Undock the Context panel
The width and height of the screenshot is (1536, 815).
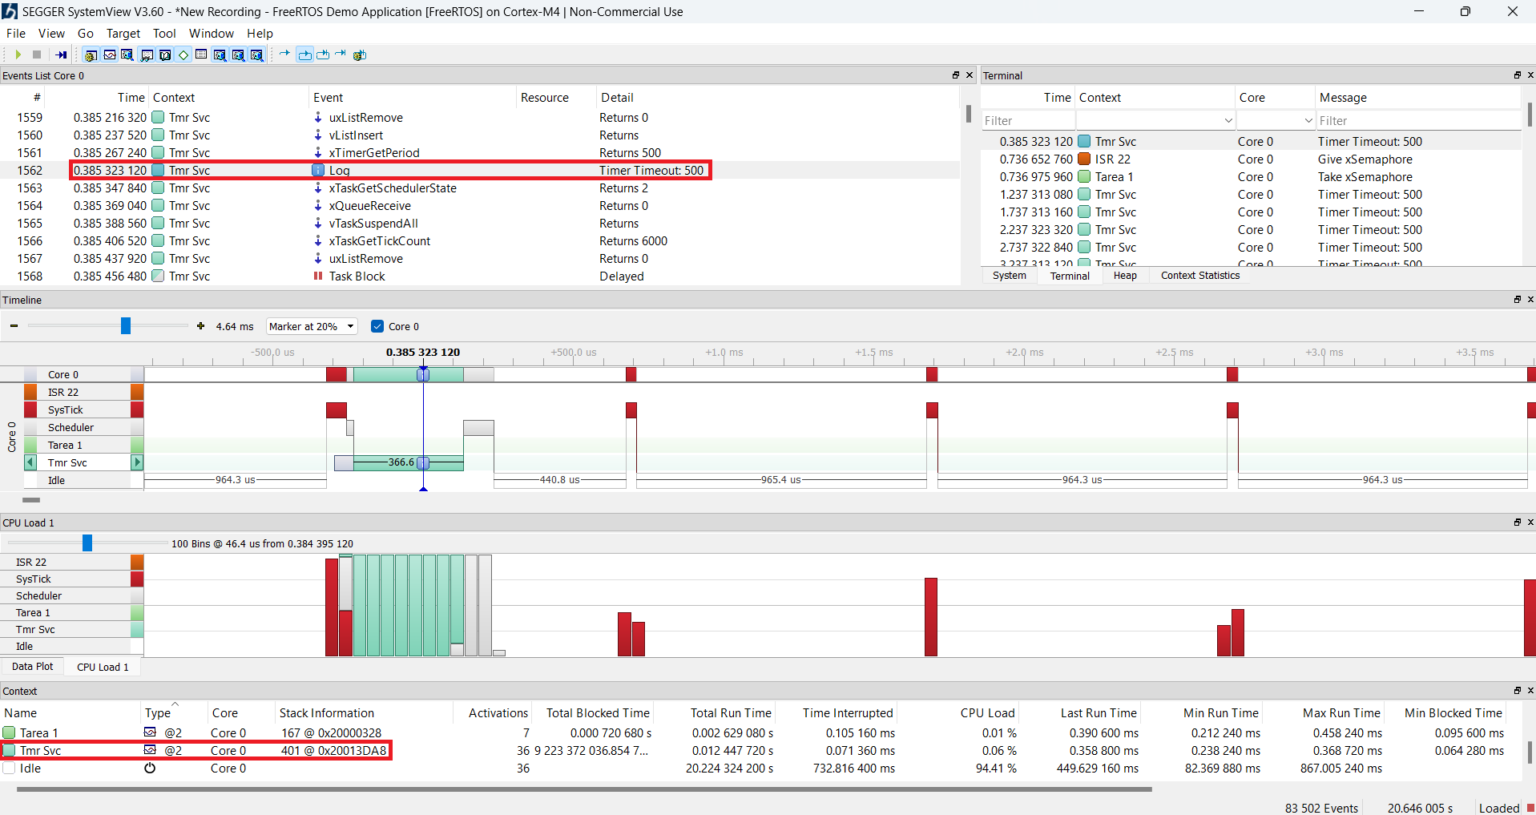tap(1517, 690)
